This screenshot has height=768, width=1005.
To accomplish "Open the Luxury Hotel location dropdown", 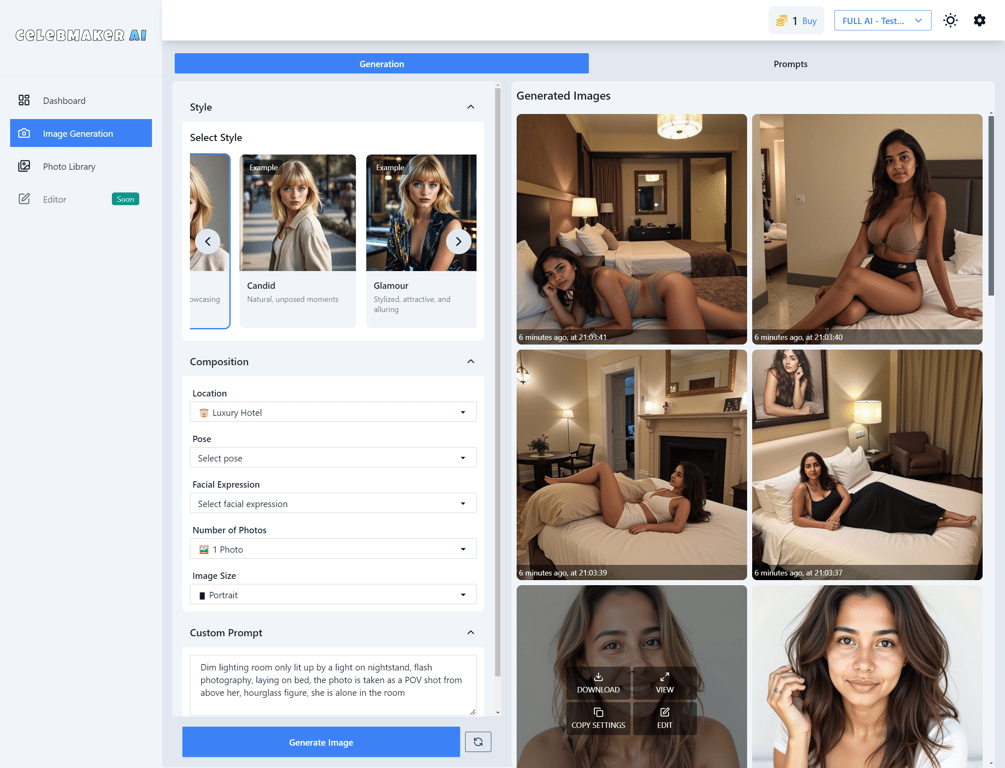I will pyautogui.click(x=332, y=412).
